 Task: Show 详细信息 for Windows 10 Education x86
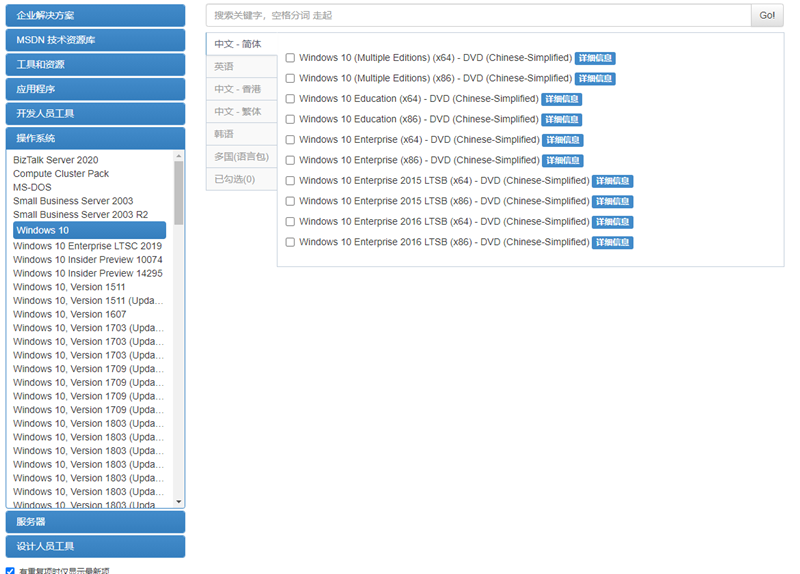pyautogui.click(x=561, y=120)
